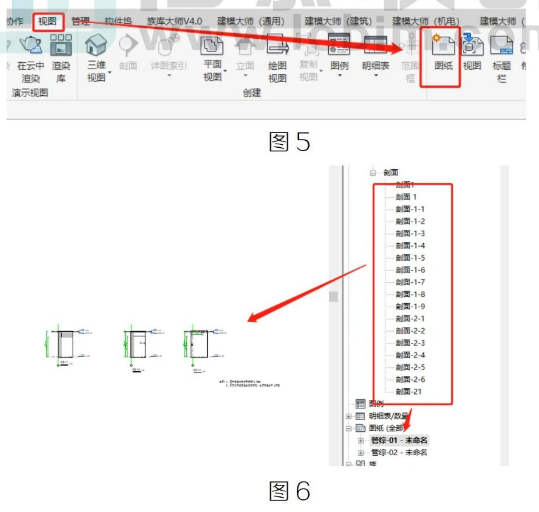
Task: Click the 图例 legend icon
Action: pos(339,44)
